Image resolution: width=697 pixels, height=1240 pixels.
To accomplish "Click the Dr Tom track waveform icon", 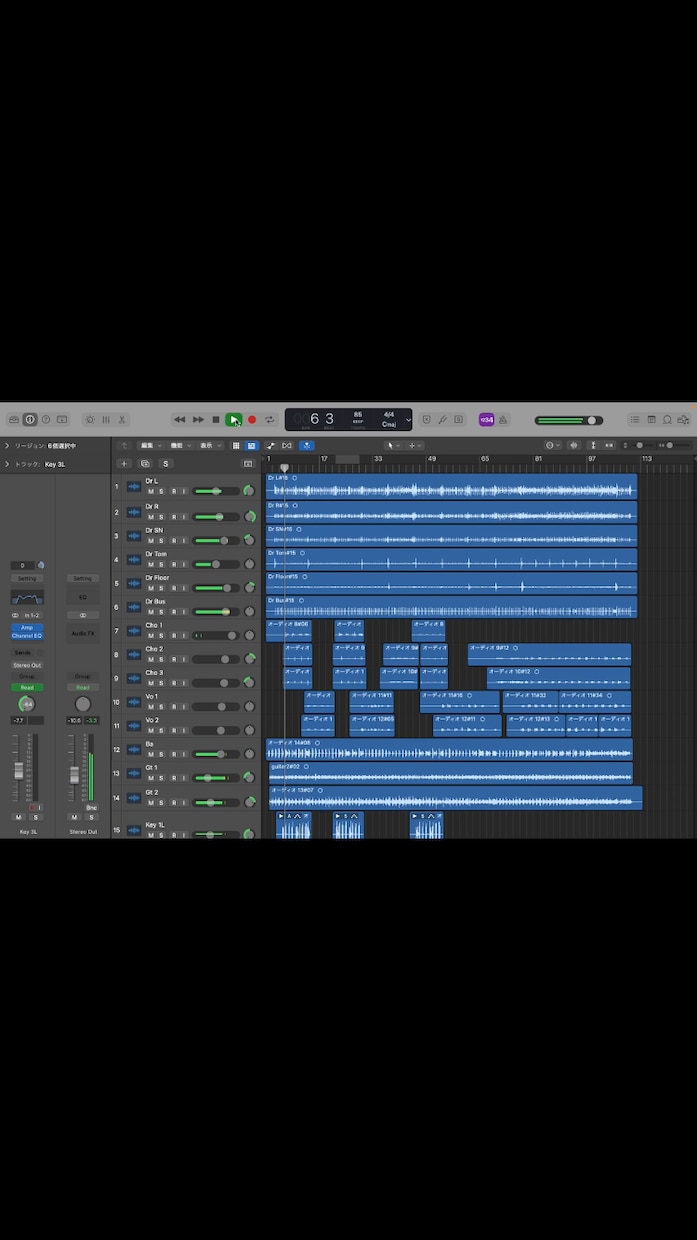I will coord(134,559).
